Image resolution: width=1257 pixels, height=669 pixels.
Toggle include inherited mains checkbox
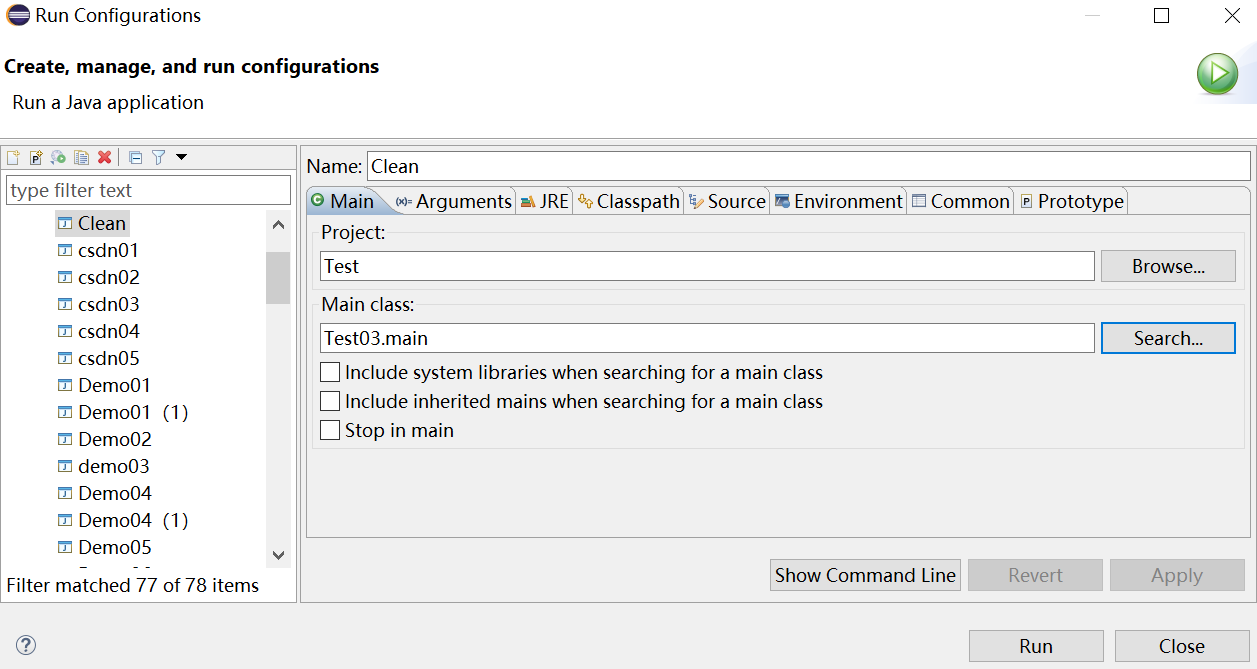[330, 402]
